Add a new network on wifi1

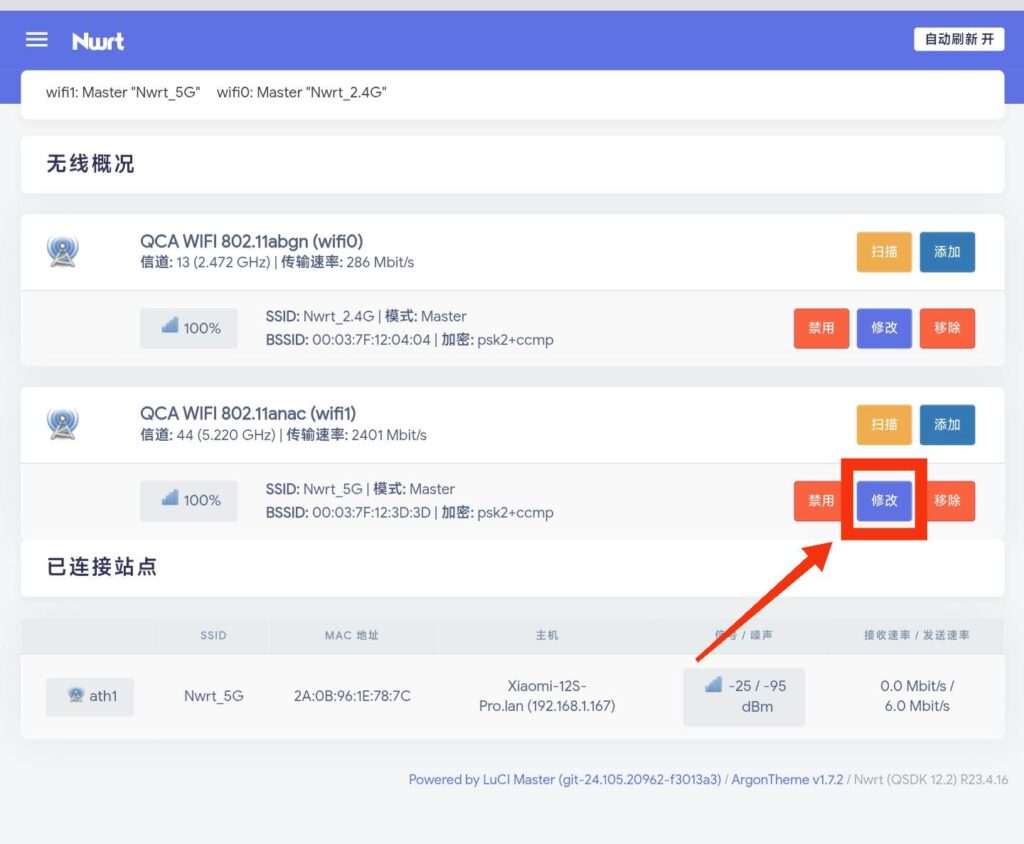[947, 424]
